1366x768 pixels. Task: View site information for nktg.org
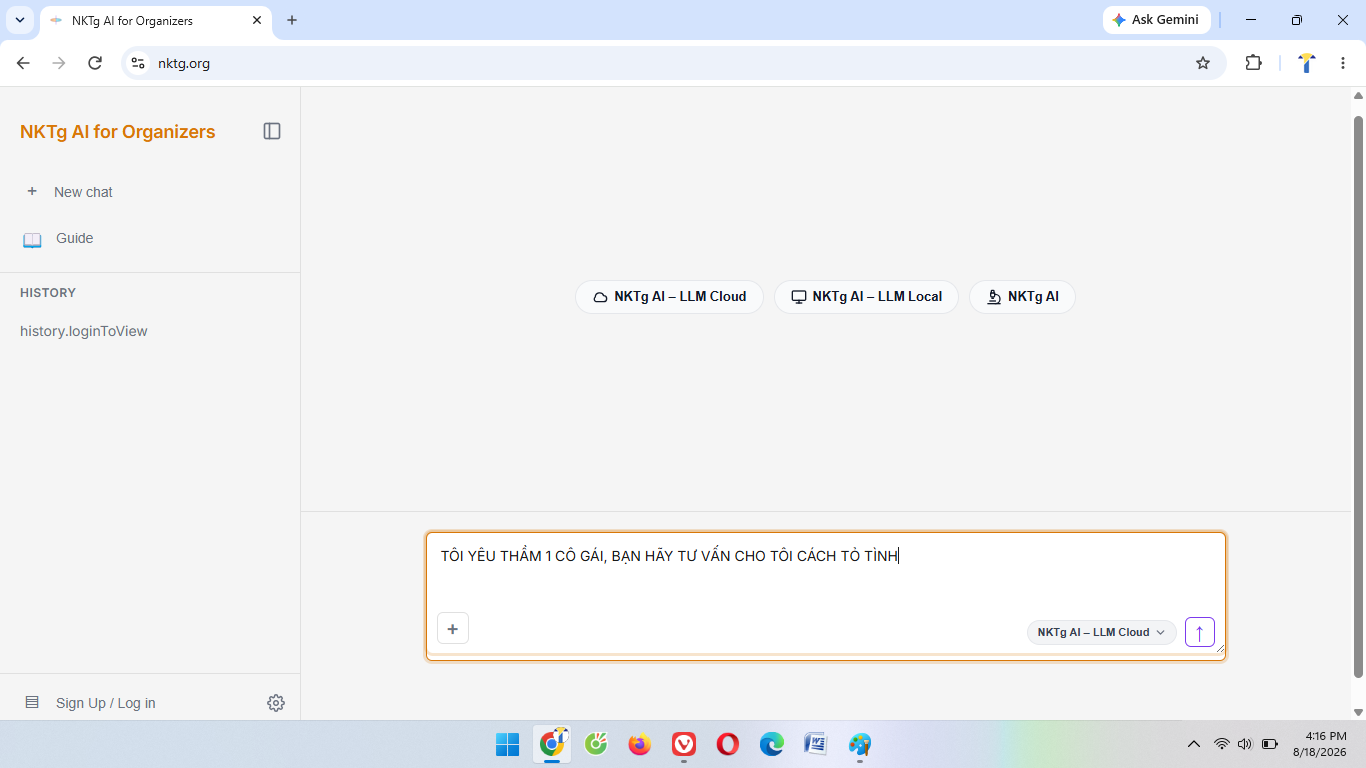click(138, 63)
